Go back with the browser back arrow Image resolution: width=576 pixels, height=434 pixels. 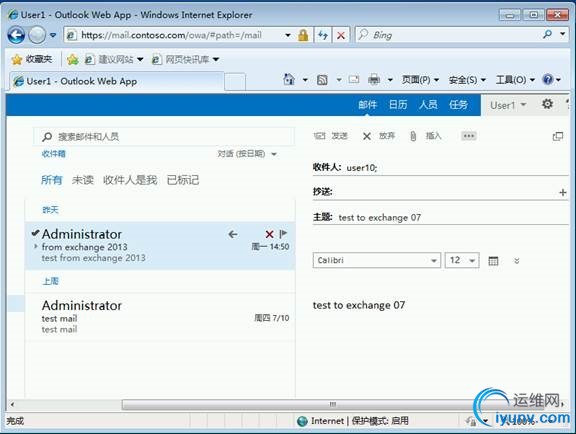pos(16,35)
